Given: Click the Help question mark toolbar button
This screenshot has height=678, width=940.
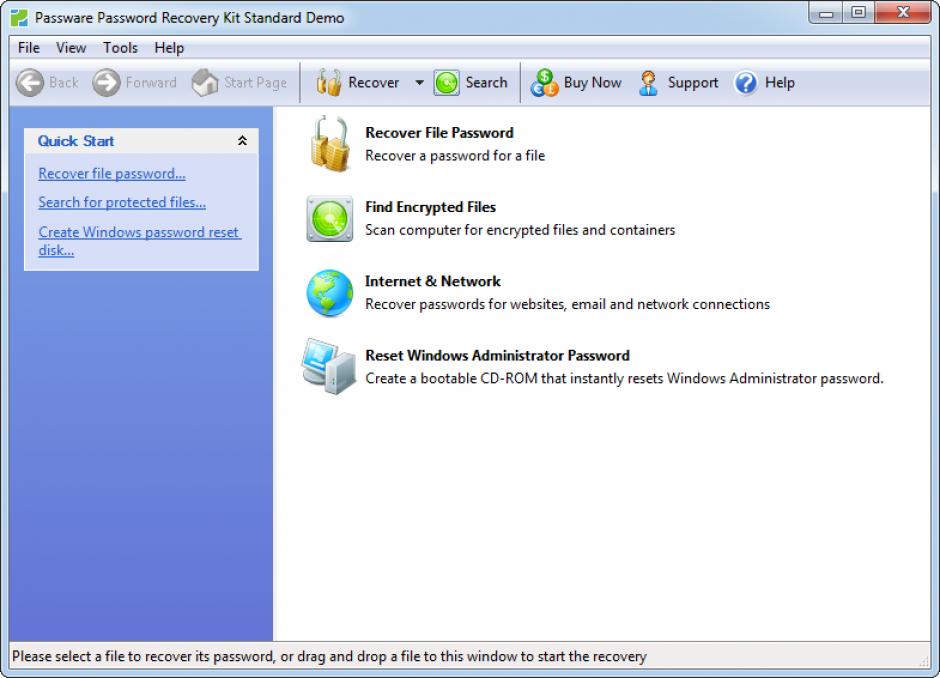Looking at the screenshot, I should pos(764,83).
